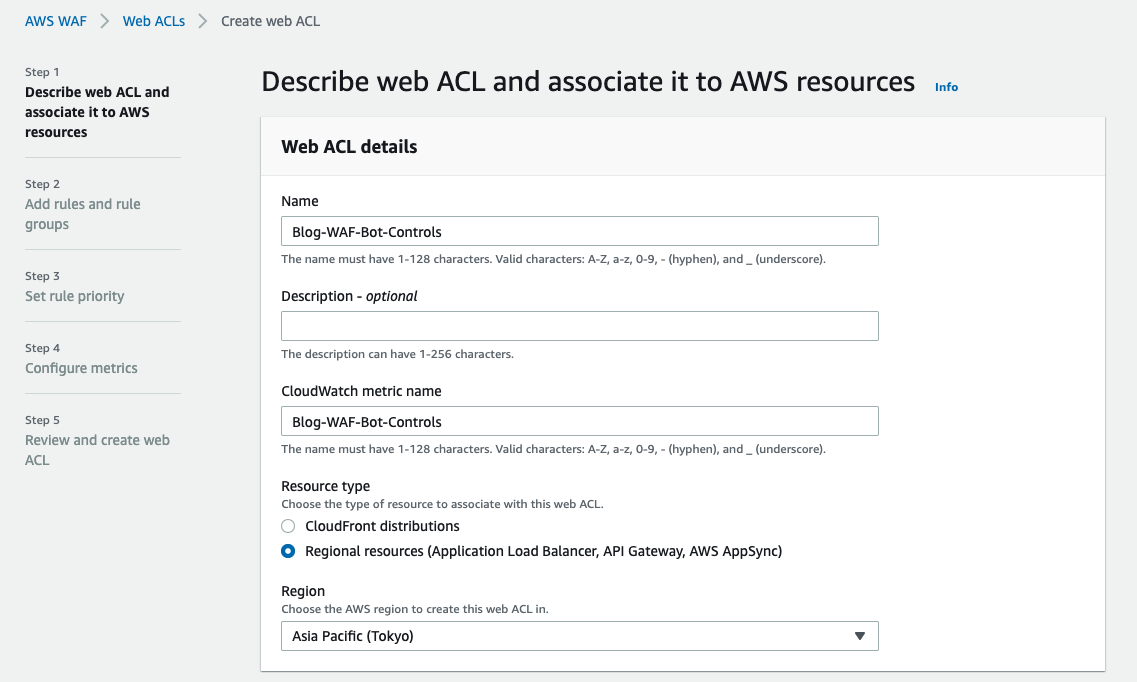Click inside the Name input field
Viewport: 1137px width, 682px height.
click(579, 230)
